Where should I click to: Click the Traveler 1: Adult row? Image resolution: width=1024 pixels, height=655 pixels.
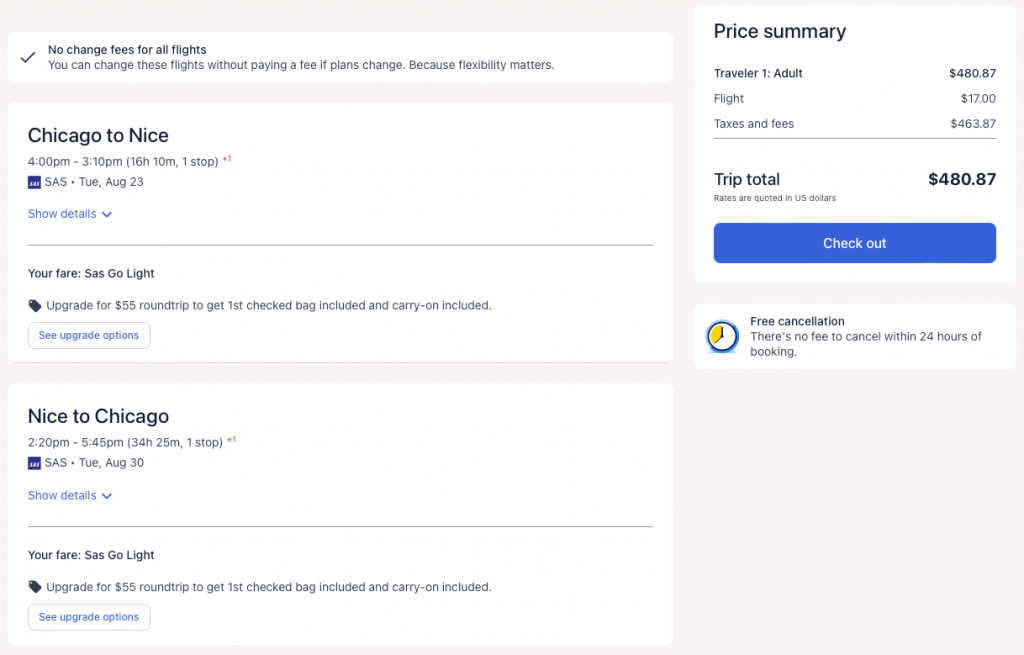click(x=758, y=73)
